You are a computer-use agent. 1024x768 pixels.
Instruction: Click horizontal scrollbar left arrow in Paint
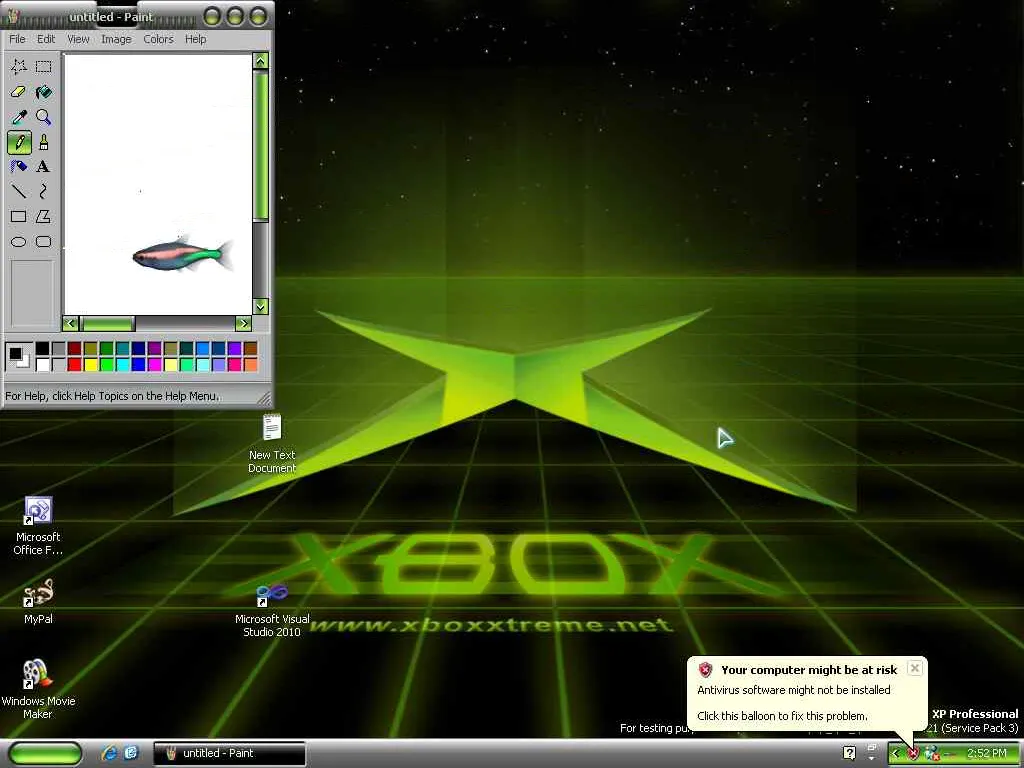tap(70, 323)
